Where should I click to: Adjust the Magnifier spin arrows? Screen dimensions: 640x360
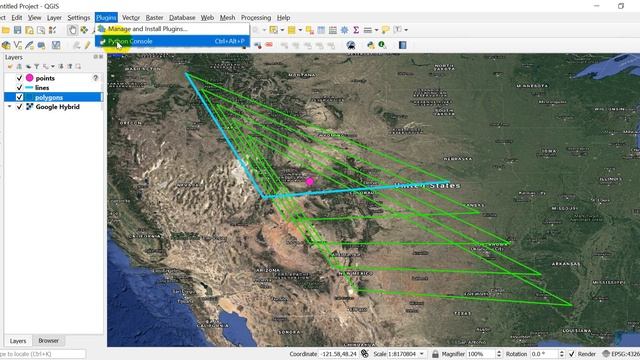[499, 354]
